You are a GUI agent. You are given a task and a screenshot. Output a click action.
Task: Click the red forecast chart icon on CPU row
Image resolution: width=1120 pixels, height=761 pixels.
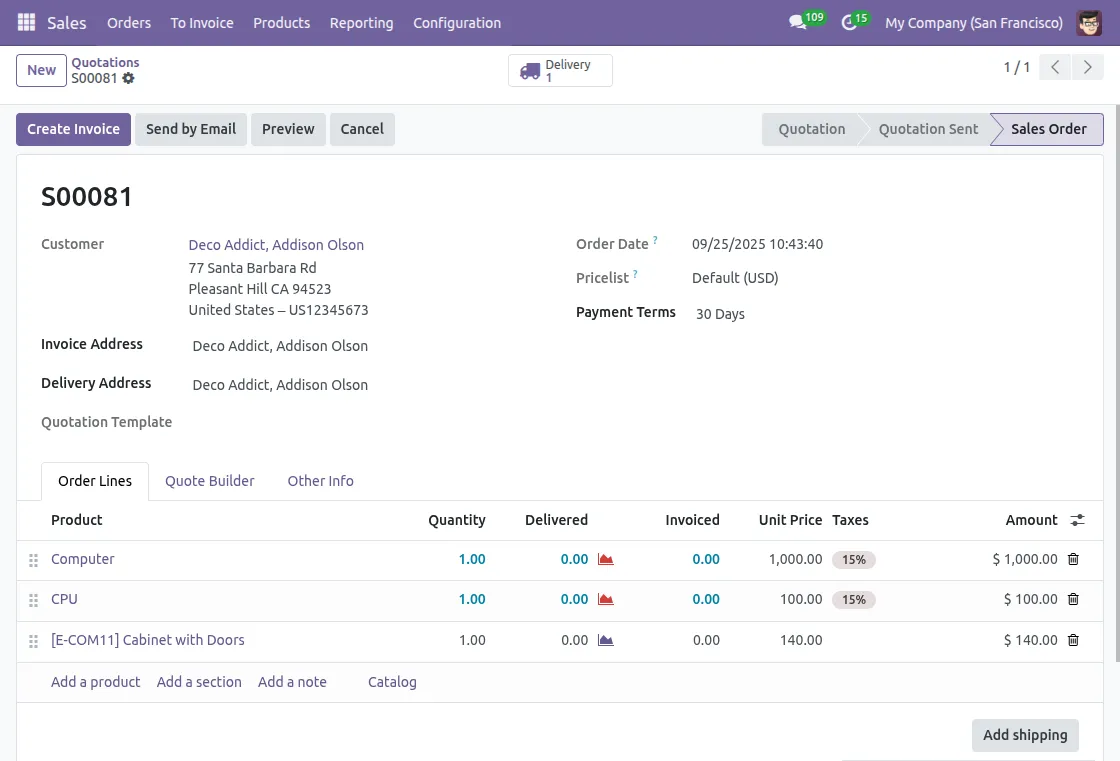(x=605, y=599)
